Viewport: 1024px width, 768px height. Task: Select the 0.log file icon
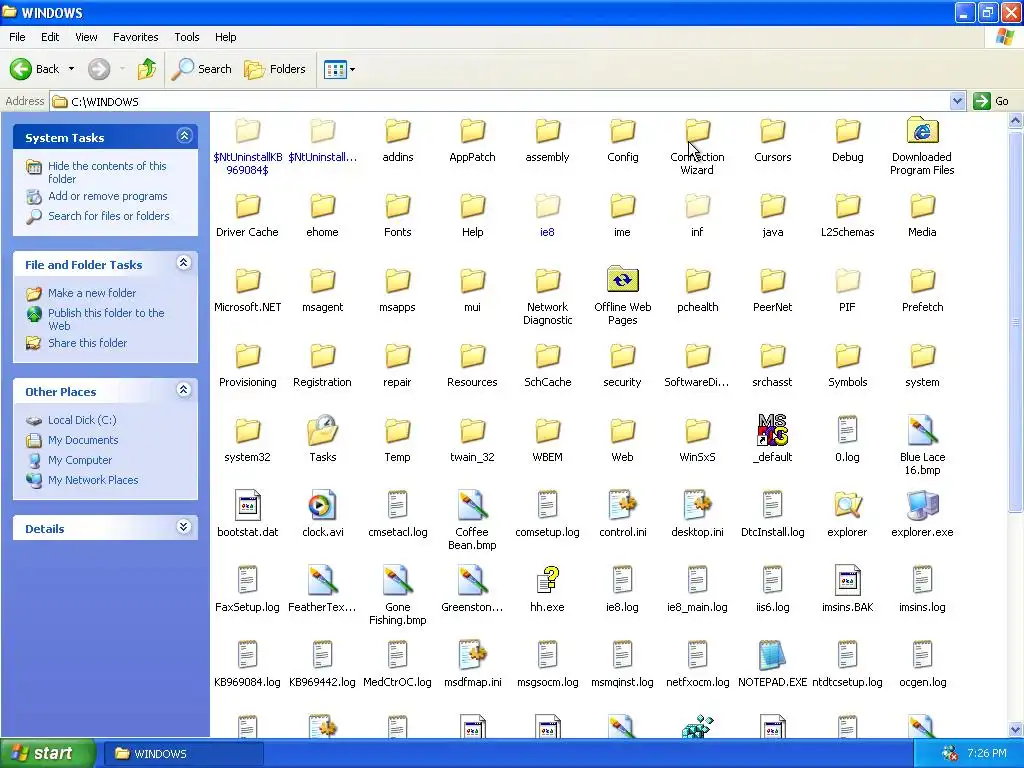tap(847, 430)
